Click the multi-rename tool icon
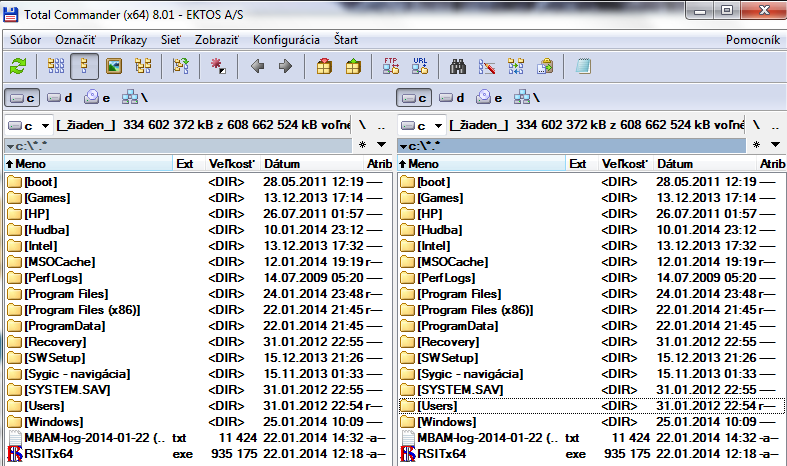 [x=486, y=66]
